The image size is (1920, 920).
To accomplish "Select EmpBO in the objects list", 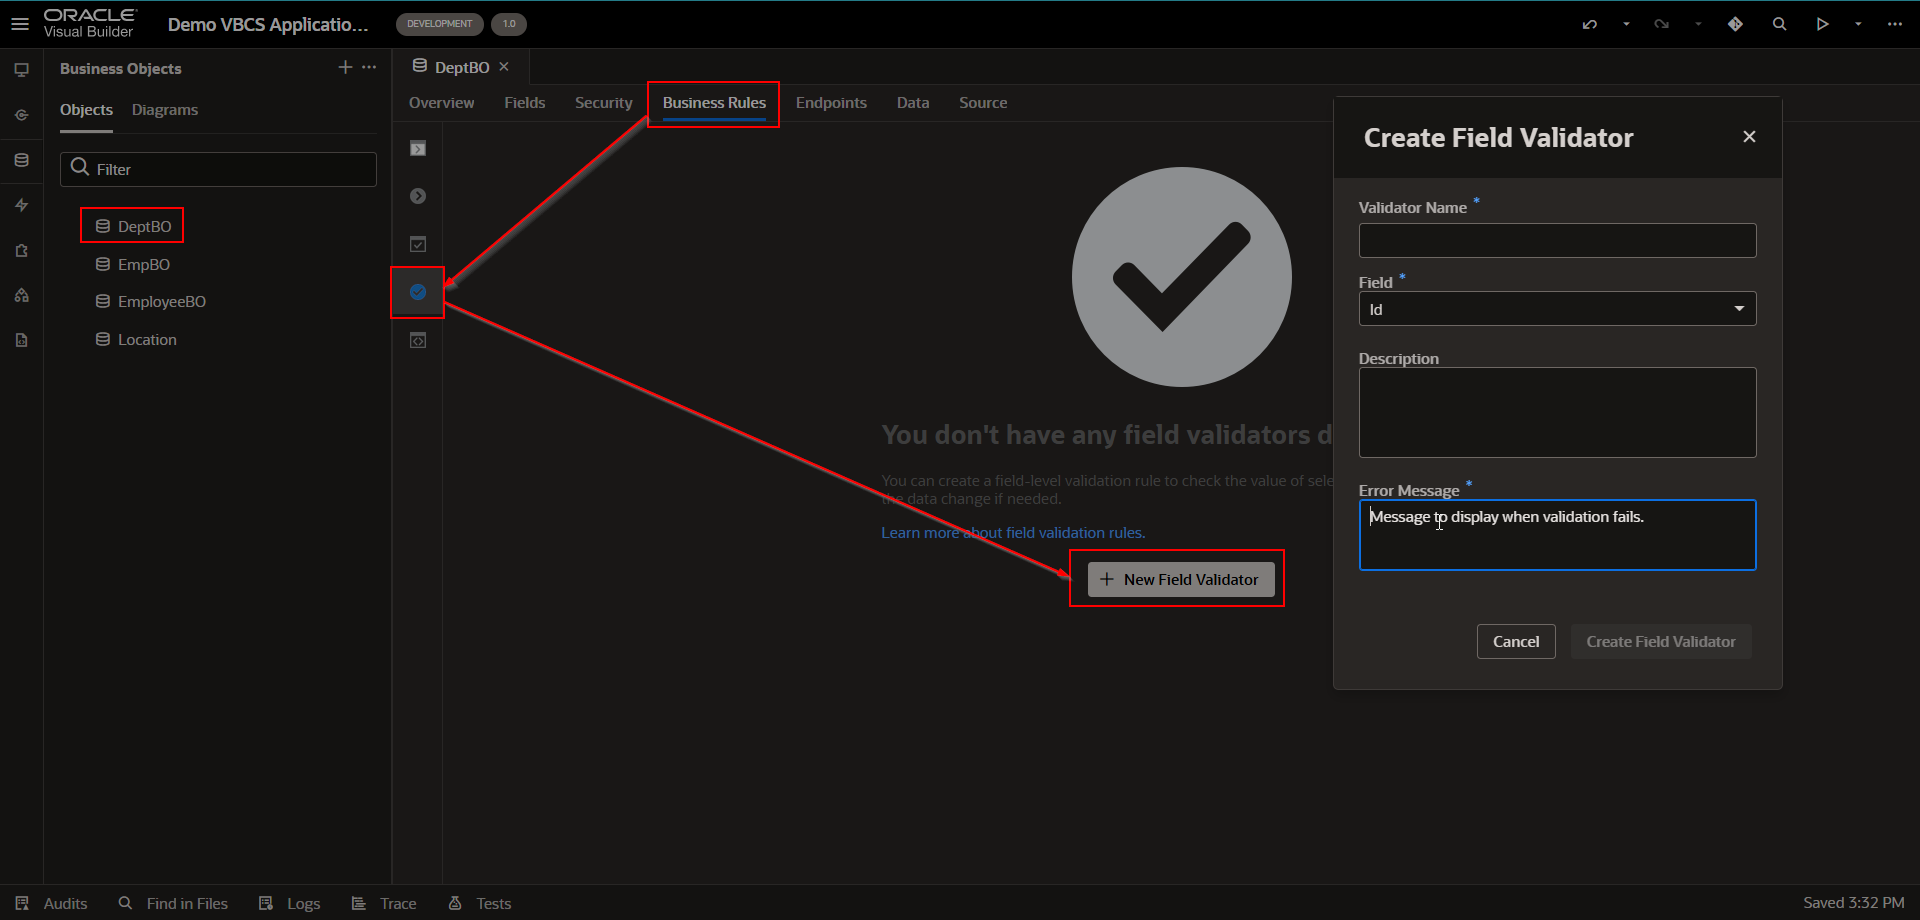I will 133,265.
